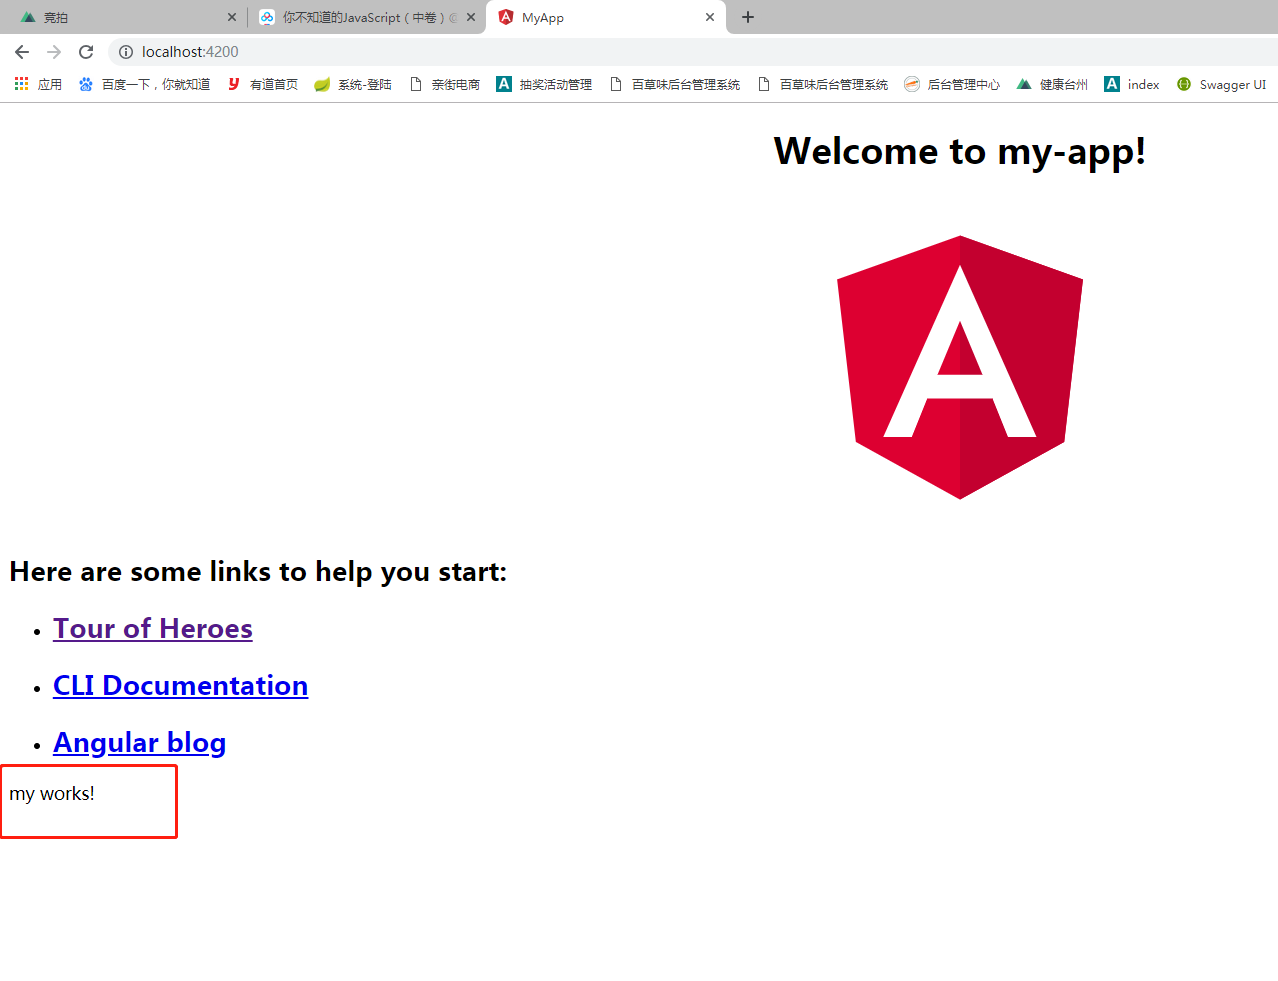Open the 健康台州 bookmark
The width and height of the screenshot is (1278, 981).
1052,84
